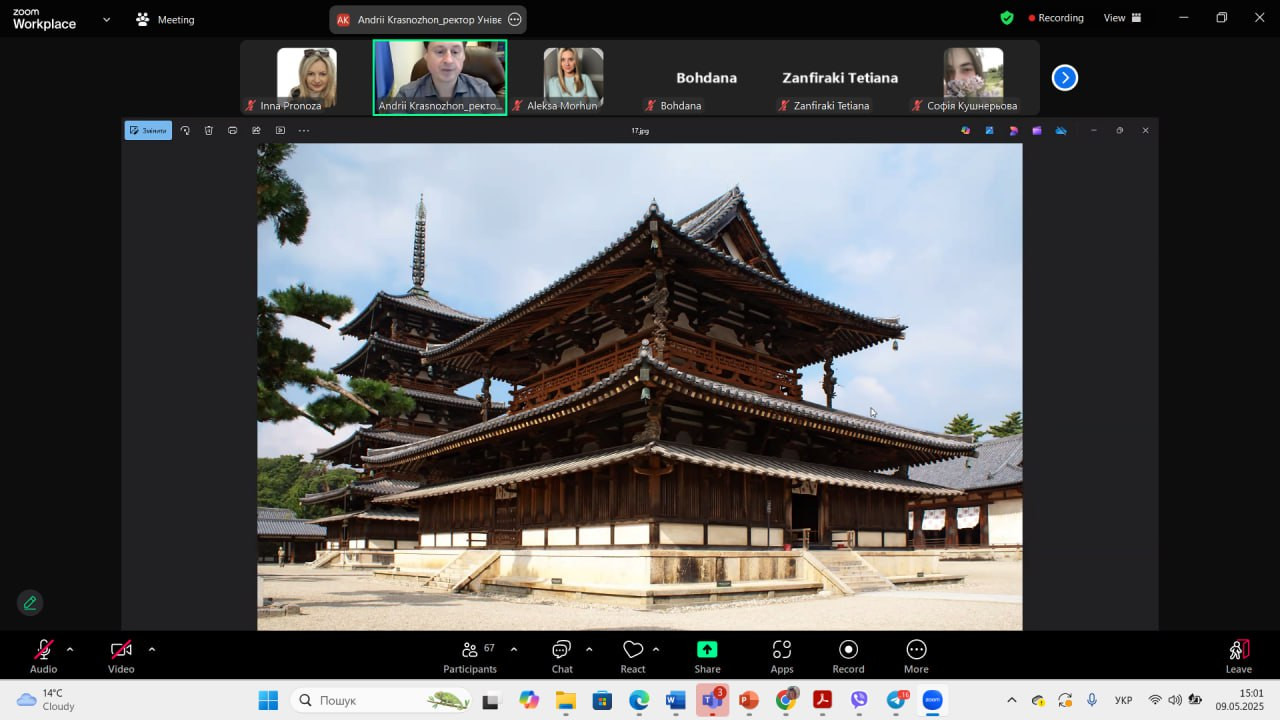The width and height of the screenshot is (1280, 720).
Task: Turn on the camera Video button
Action: pos(121,655)
